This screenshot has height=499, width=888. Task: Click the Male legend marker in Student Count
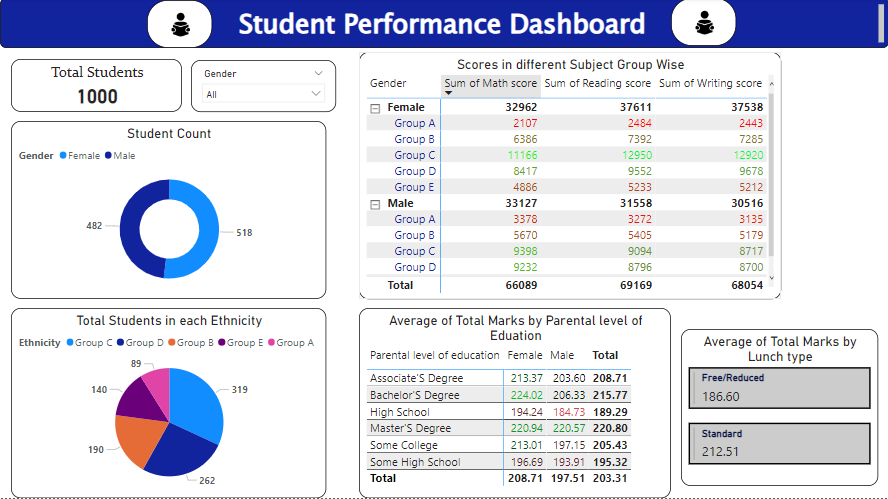point(109,156)
